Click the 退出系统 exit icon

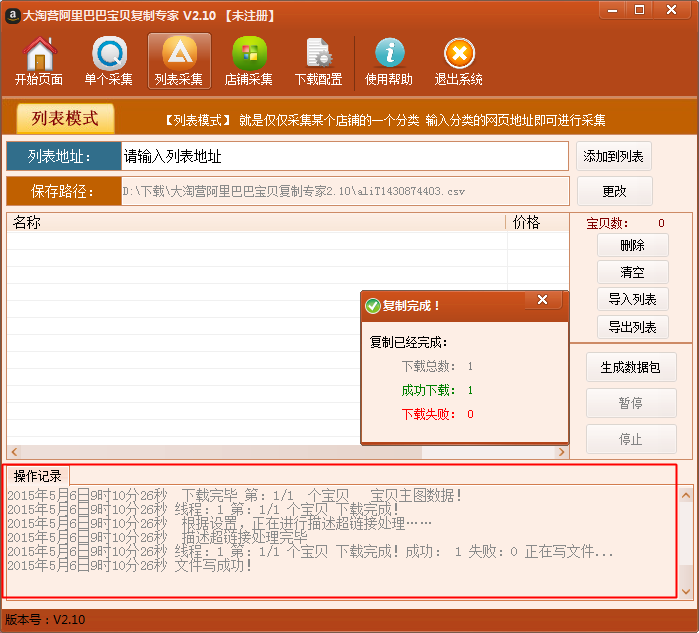point(459,61)
